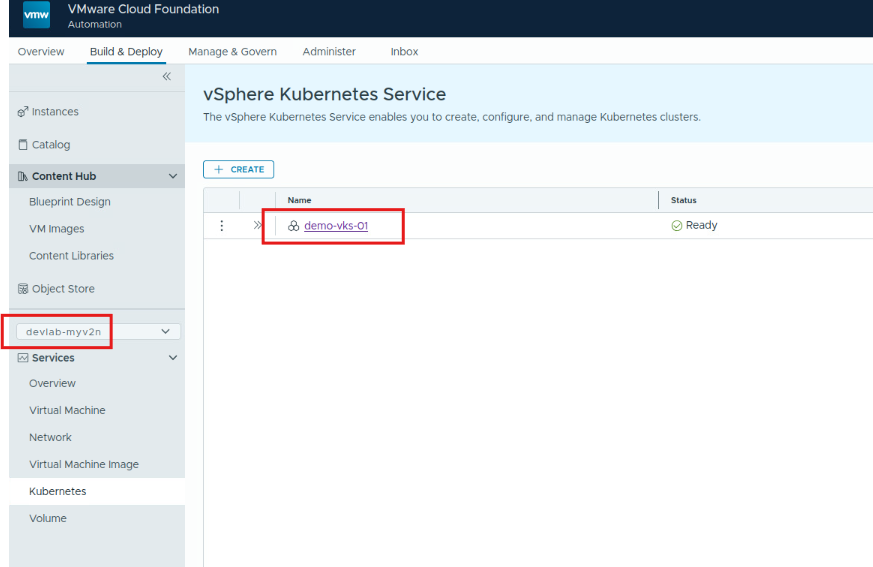This screenshot has width=873, height=567.
Task: Collapse the Content Hub section
Action: pyautogui.click(x=172, y=176)
